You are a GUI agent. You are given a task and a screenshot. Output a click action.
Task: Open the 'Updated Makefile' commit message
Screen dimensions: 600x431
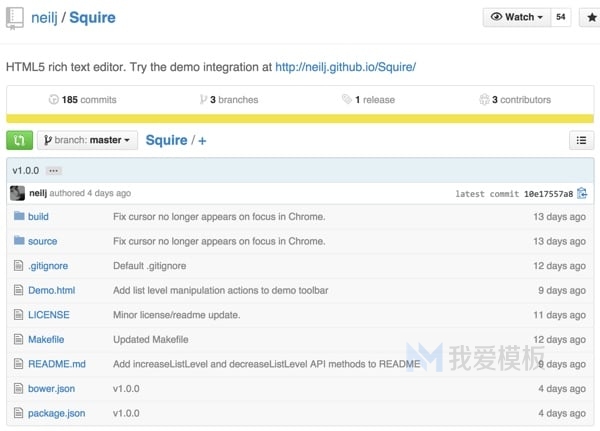click(x=151, y=339)
